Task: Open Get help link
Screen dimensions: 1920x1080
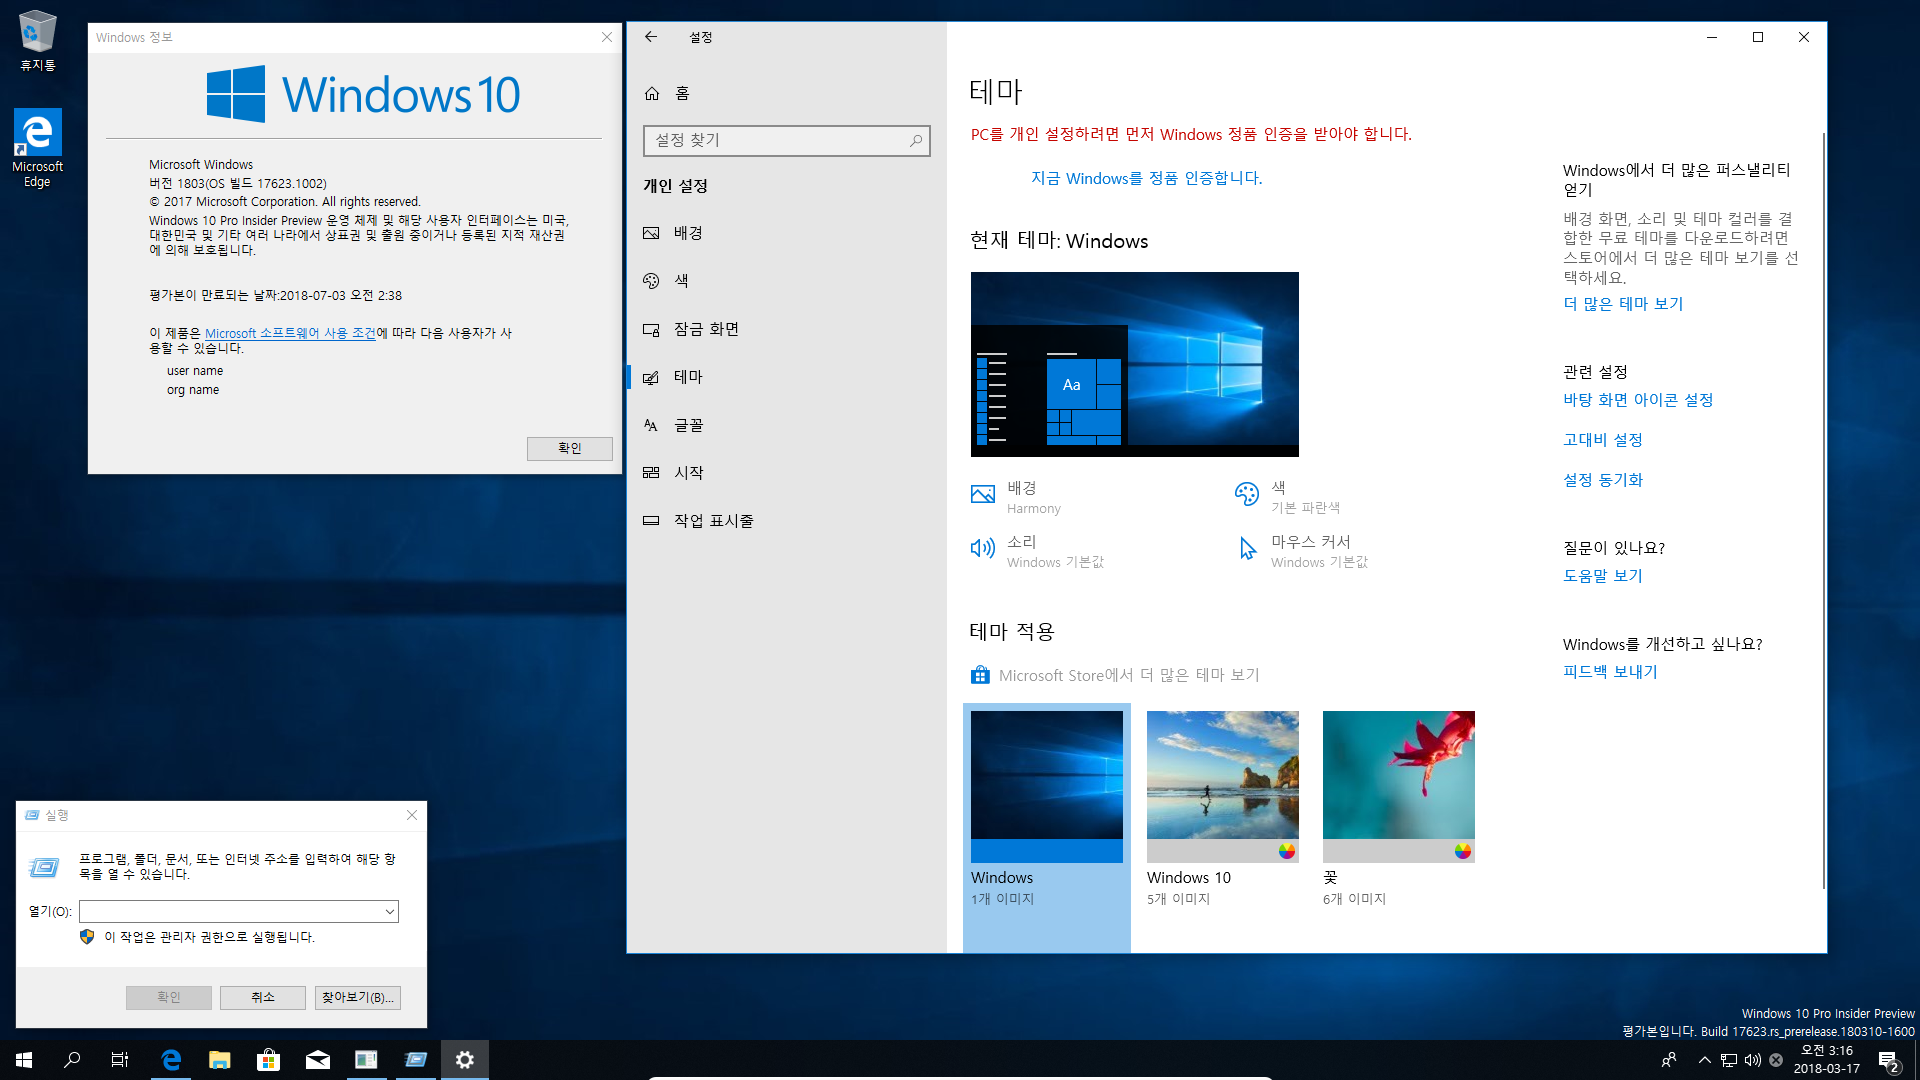Action: pos(1603,576)
